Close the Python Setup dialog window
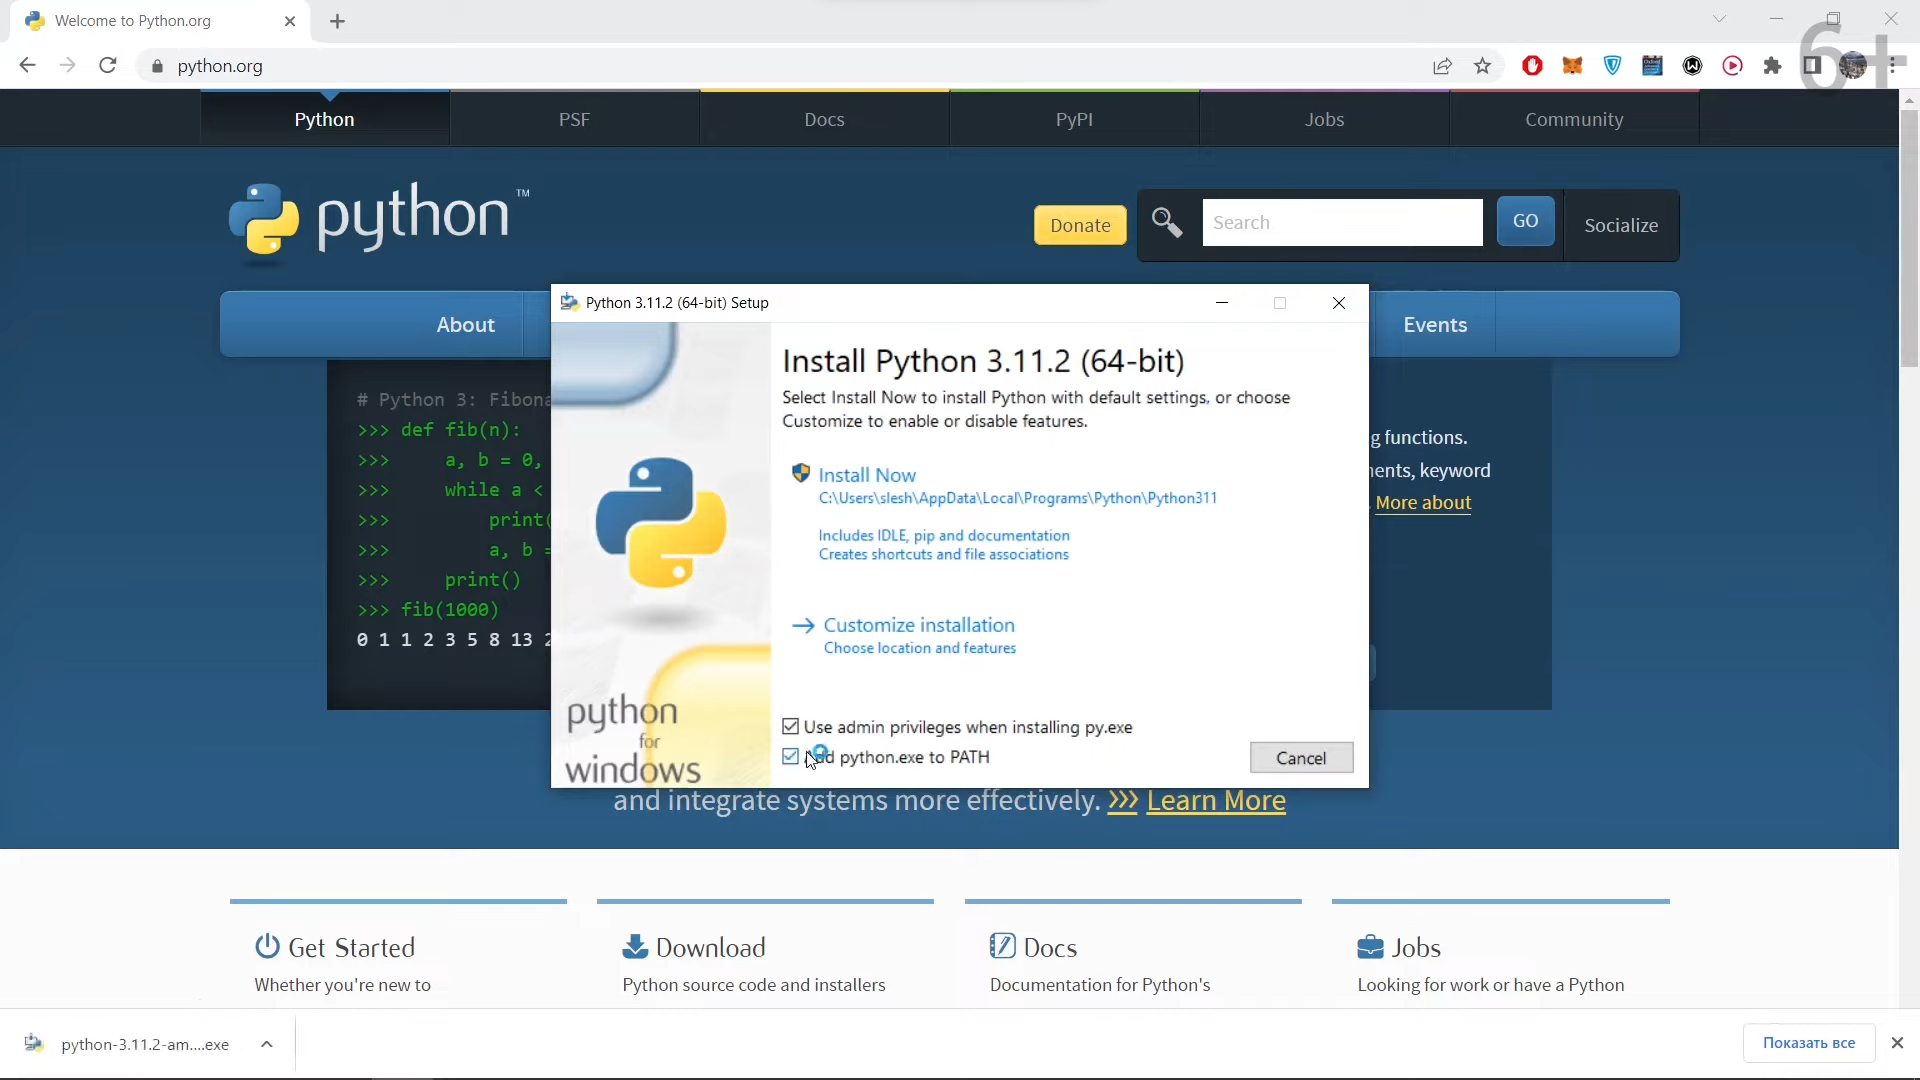1920x1080 pixels. click(1339, 303)
